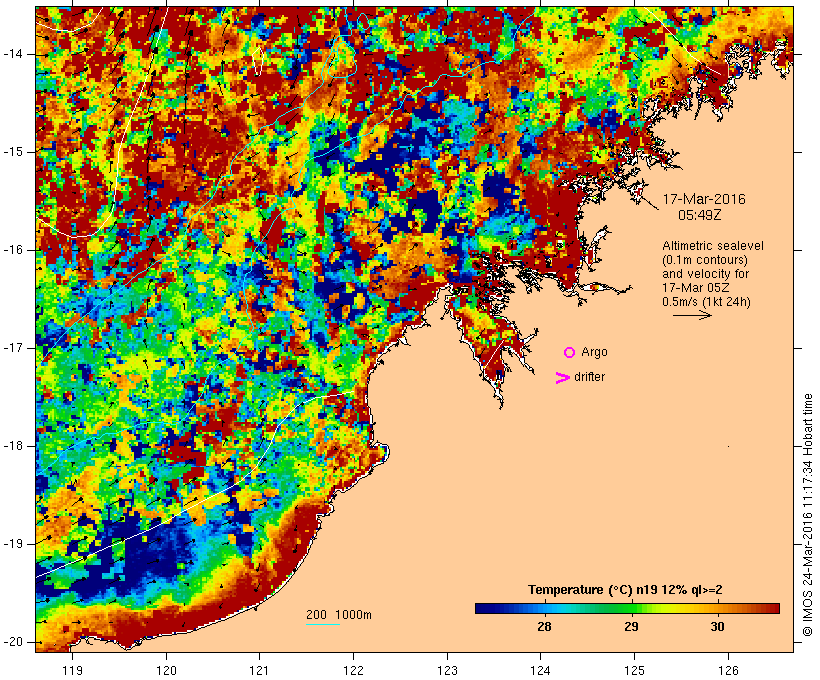Click the '0.5m/s (1kt 24h)' text

706,302
